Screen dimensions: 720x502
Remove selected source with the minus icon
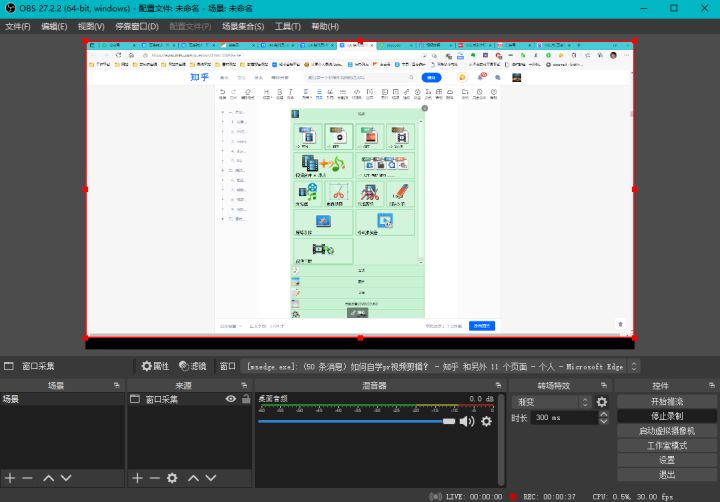pos(154,478)
